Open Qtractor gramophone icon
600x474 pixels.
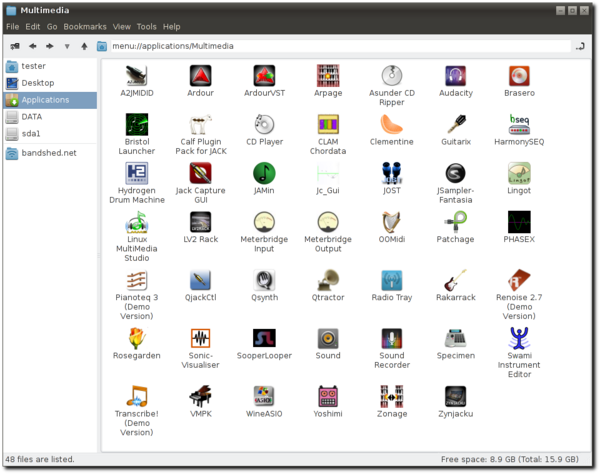pyautogui.click(x=328, y=280)
